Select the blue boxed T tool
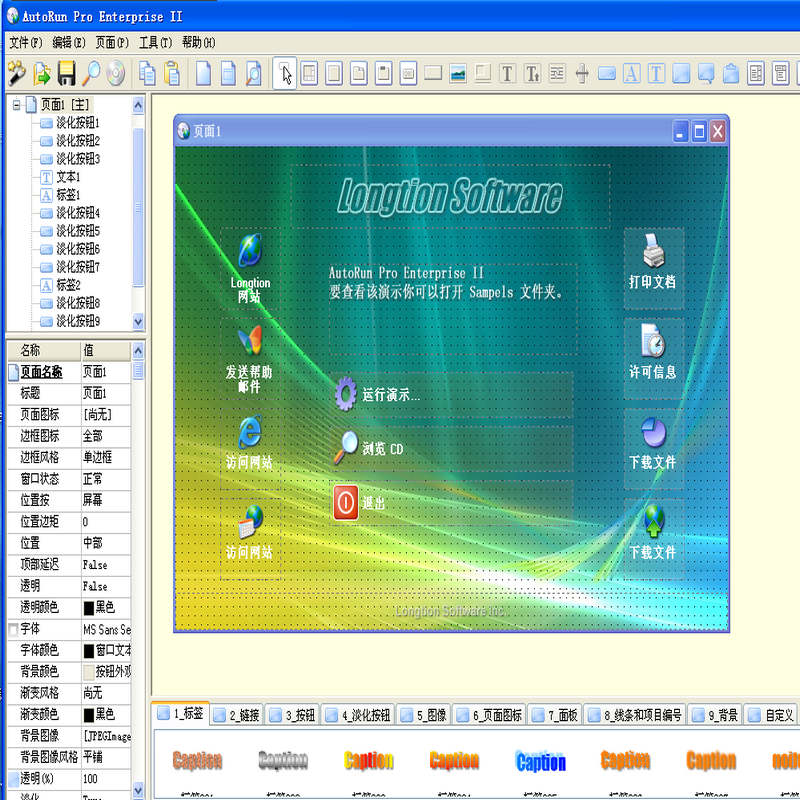The width and height of the screenshot is (800, 800). 656,73
